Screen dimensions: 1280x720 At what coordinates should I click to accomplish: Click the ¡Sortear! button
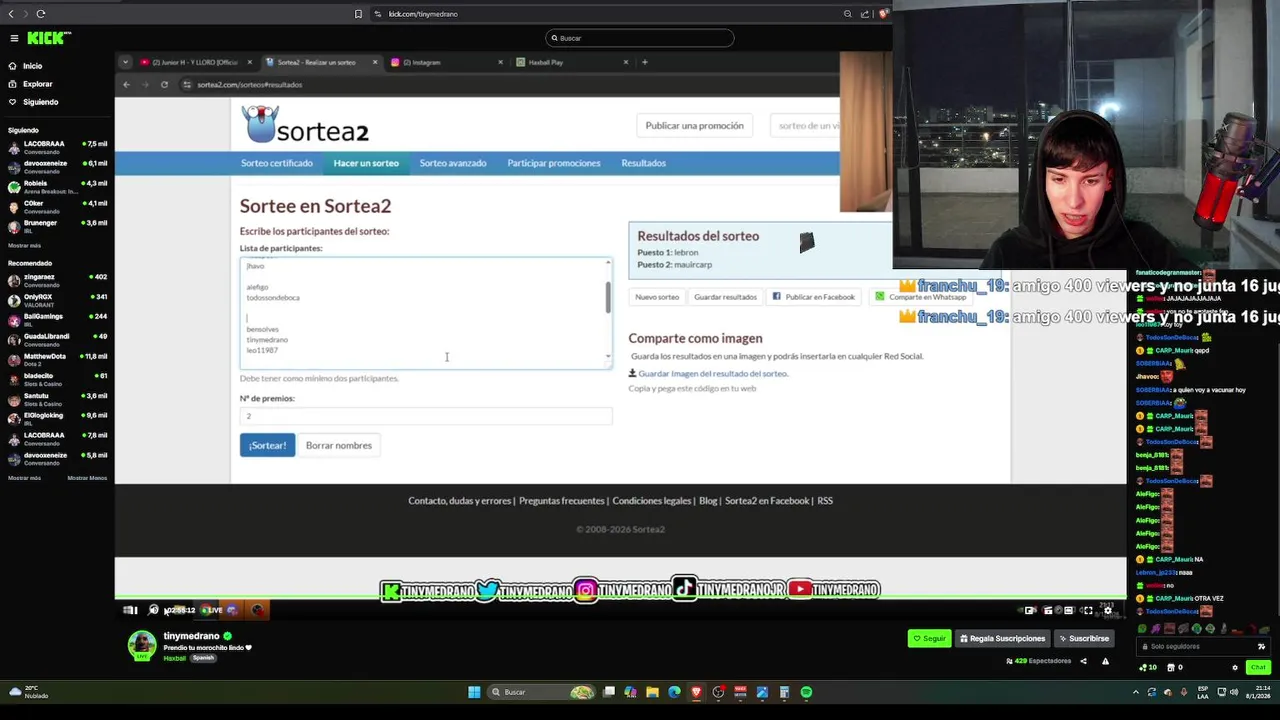267,445
